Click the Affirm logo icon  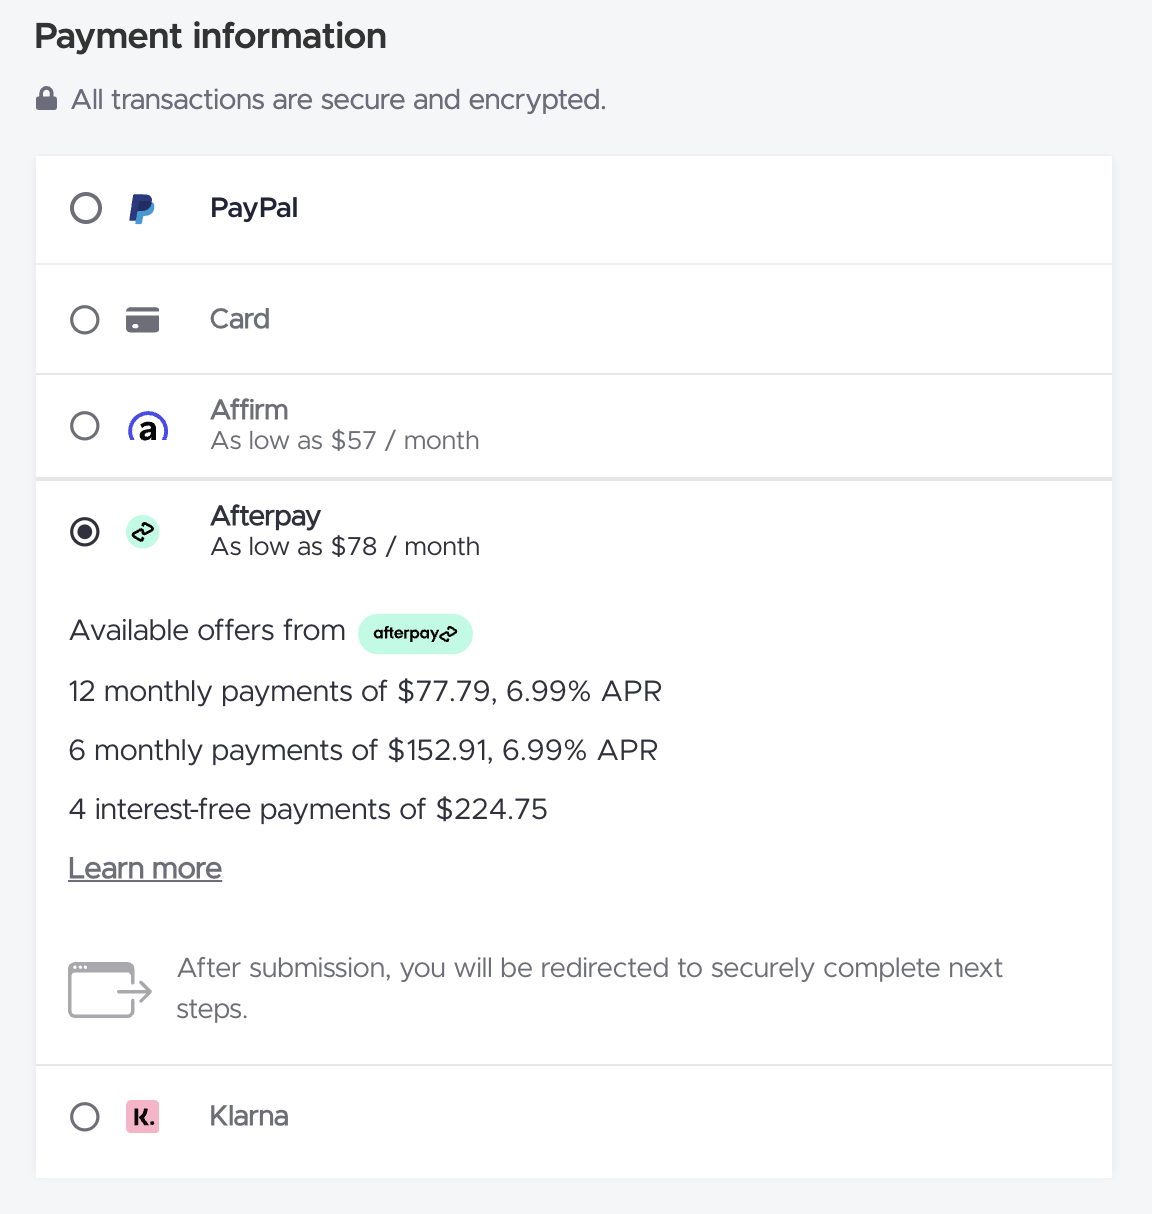pos(148,427)
